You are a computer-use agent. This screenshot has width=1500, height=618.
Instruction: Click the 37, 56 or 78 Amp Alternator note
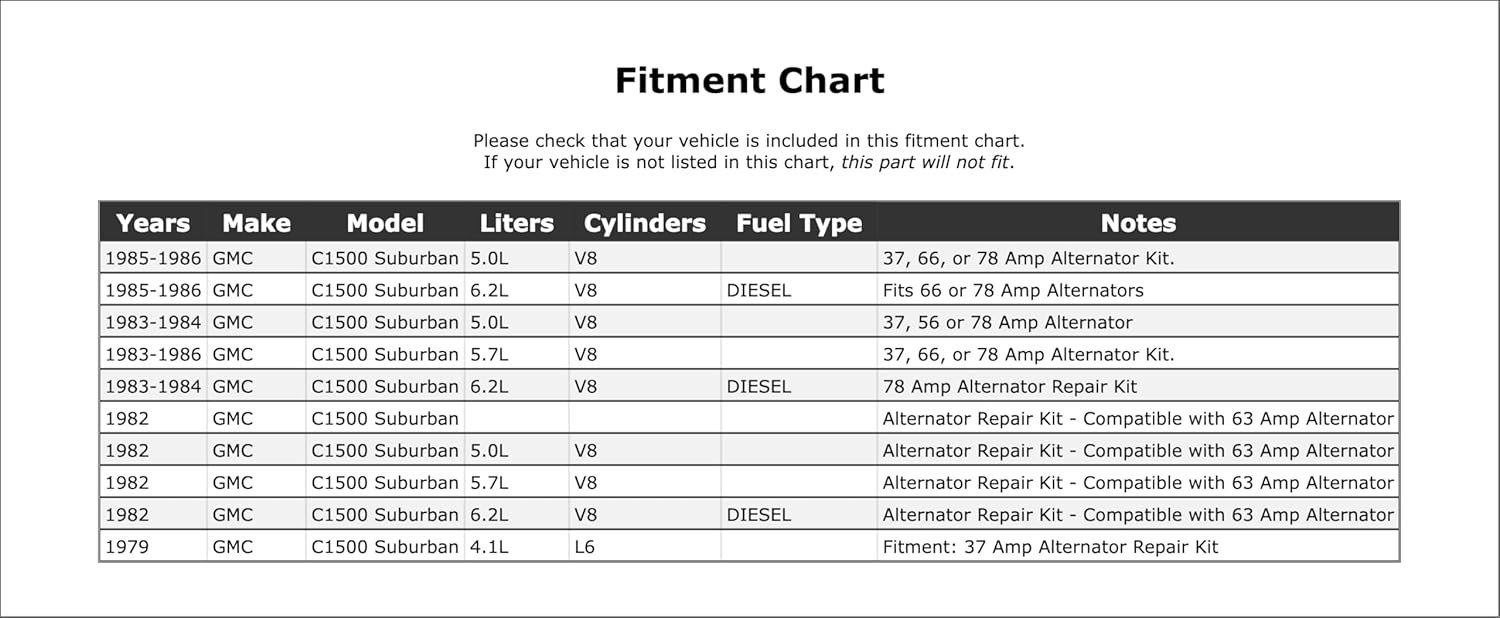[x=1008, y=322]
